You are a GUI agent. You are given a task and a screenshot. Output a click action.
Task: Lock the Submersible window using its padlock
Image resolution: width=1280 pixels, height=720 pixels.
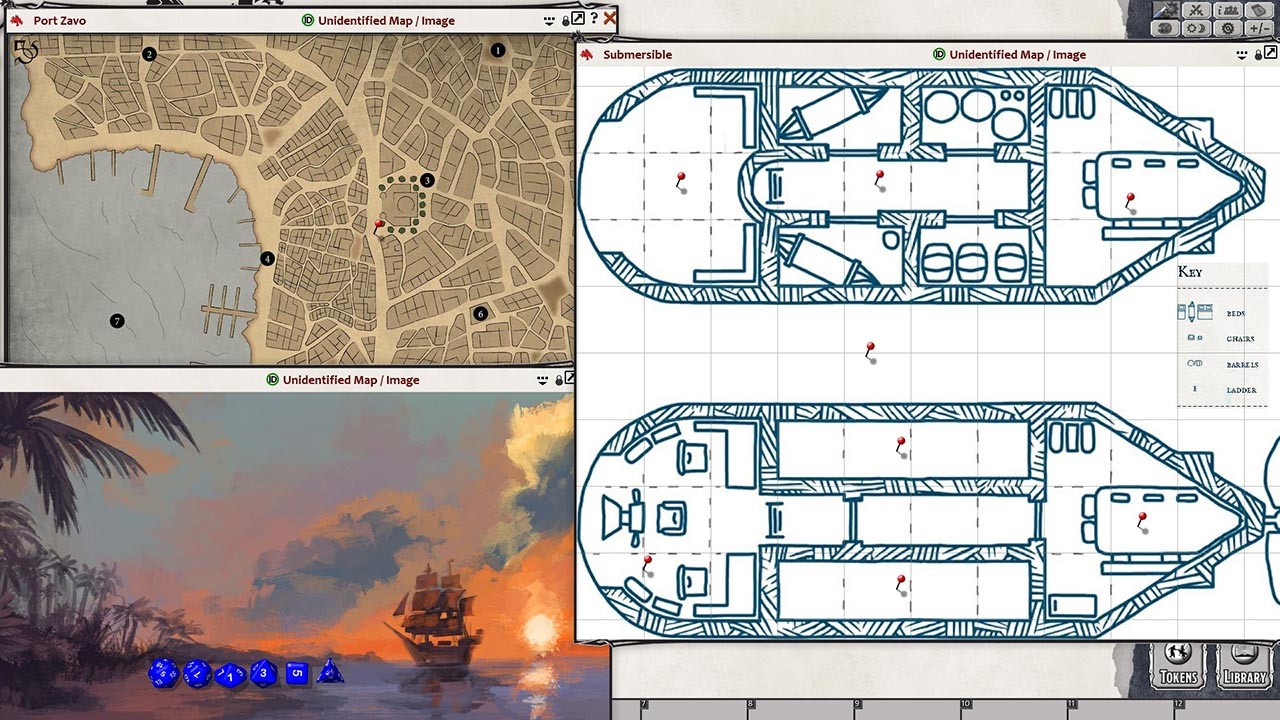[1256, 54]
